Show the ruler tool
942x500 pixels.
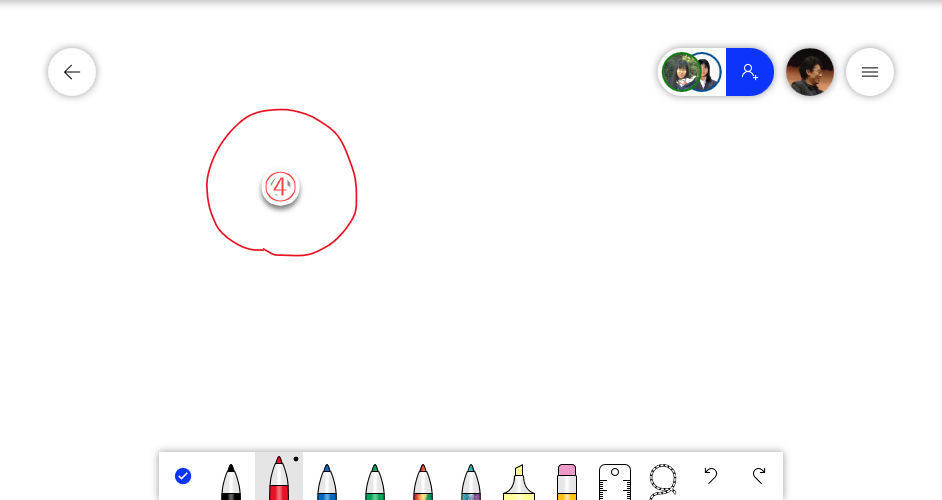point(615,481)
